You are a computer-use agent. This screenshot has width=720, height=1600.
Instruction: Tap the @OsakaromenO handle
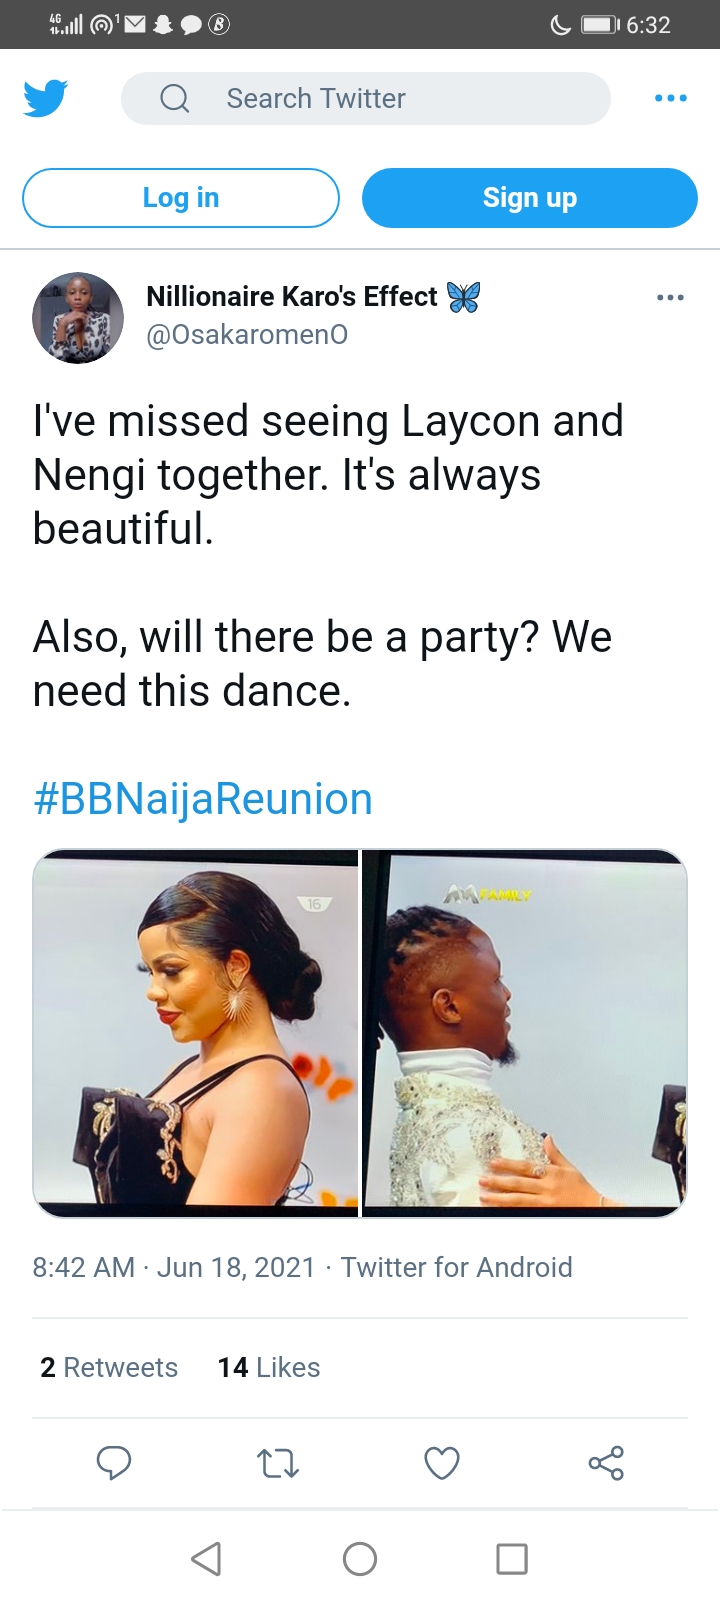pyautogui.click(x=247, y=335)
